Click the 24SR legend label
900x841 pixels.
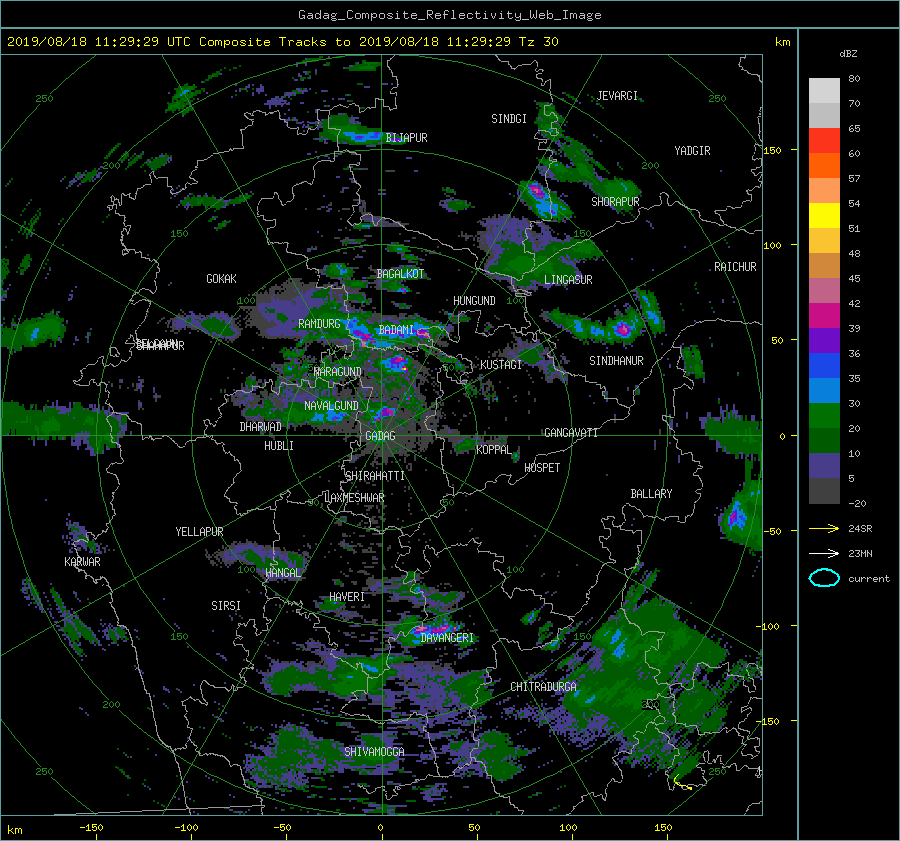tap(860, 529)
